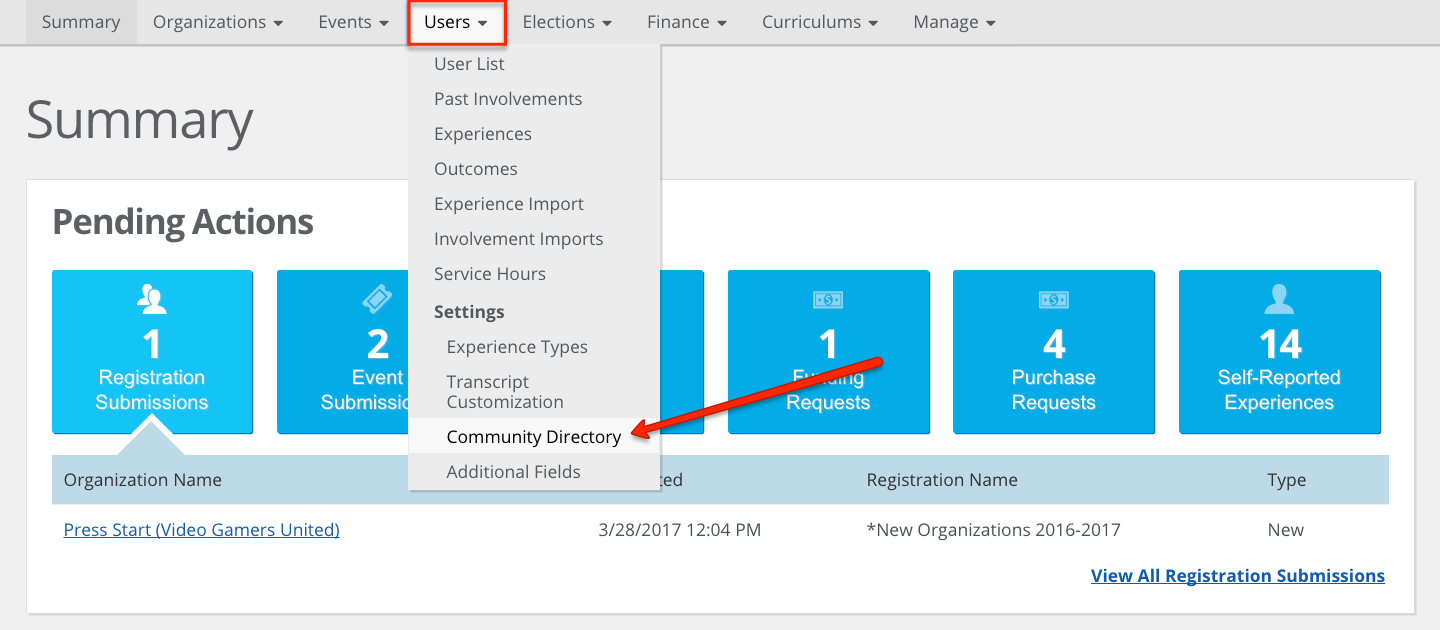
Task: Click the ticket icon on Event tile
Action: pyautogui.click(x=378, y=299)
